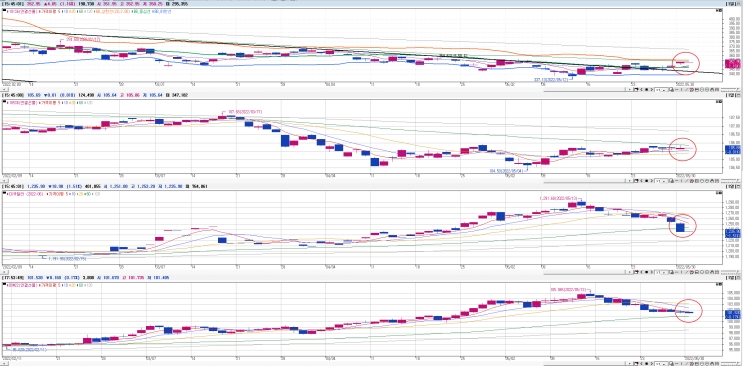Click the grid icon under the 352.95 chart
This screenshot has height=366, width=743.
[x=717, y=89]
